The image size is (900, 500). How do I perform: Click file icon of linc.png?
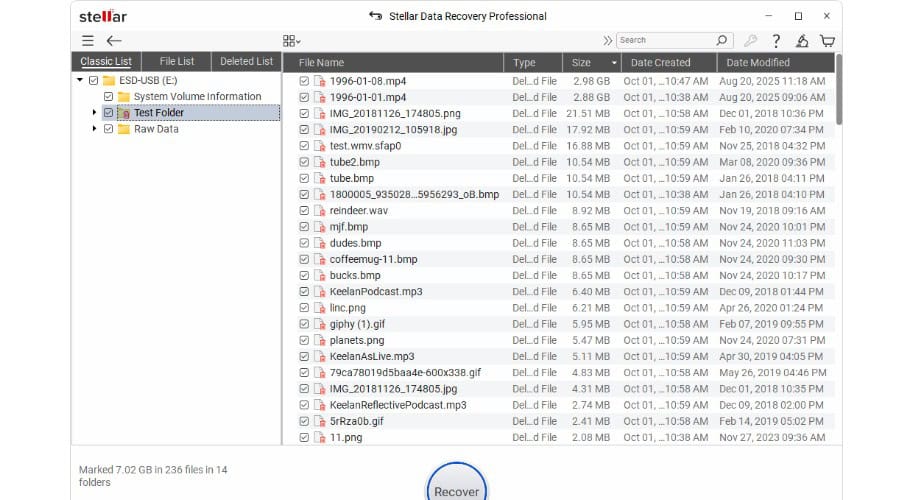tap(320, 308)
